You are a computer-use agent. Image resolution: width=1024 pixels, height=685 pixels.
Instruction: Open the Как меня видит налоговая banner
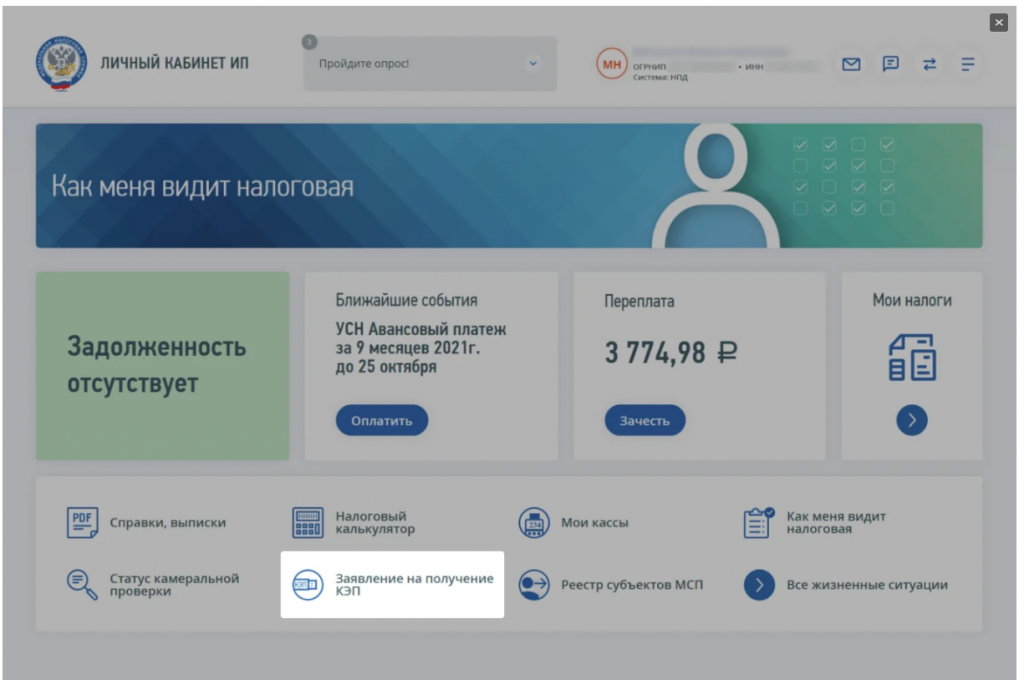point(509,185)
